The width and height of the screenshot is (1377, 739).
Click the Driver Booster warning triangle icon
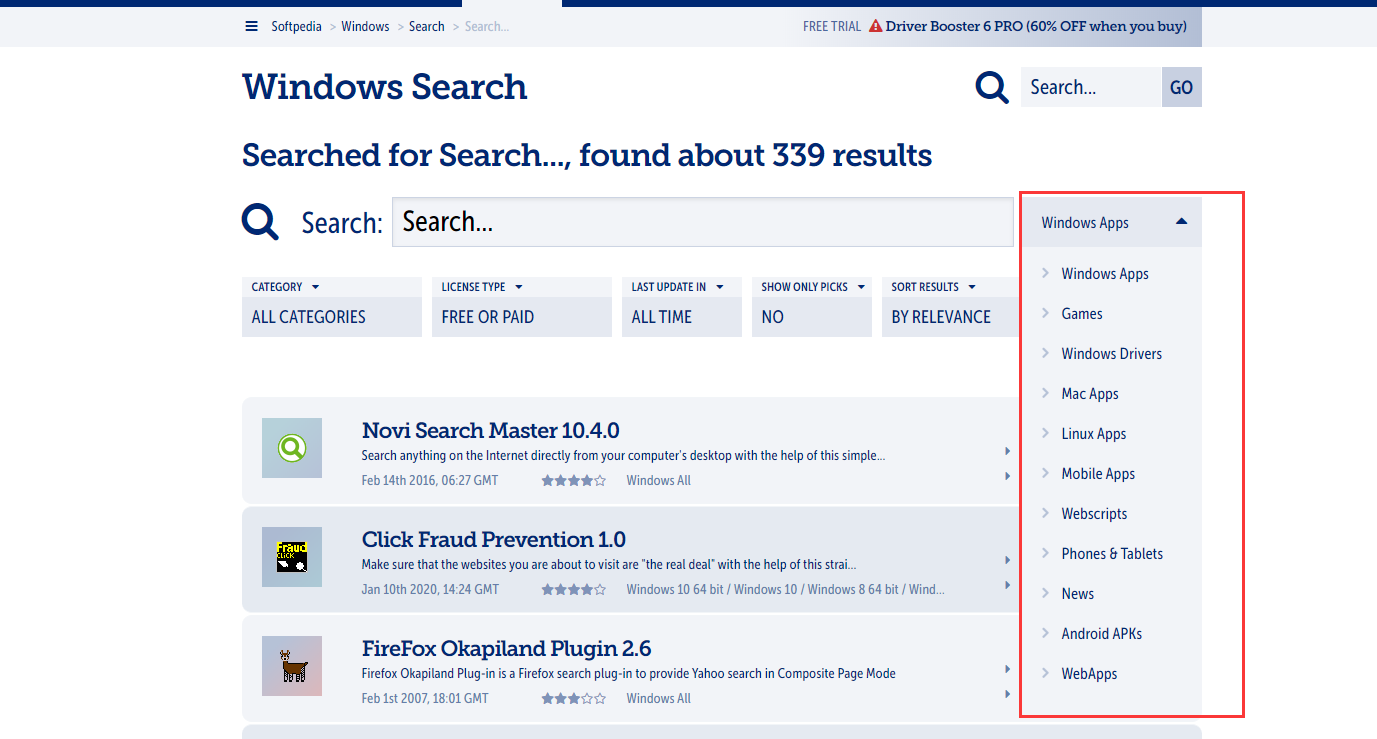875,26
